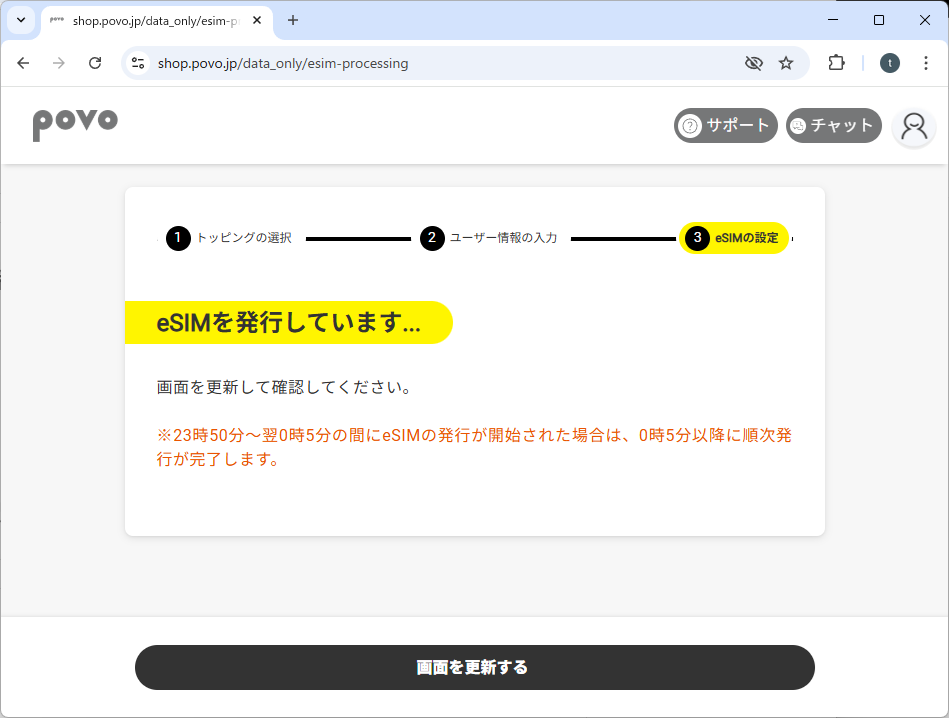This screenshot has height=718, width=949.
Task: Click the third-party cookies eye icon
Action: pos(754,63)
